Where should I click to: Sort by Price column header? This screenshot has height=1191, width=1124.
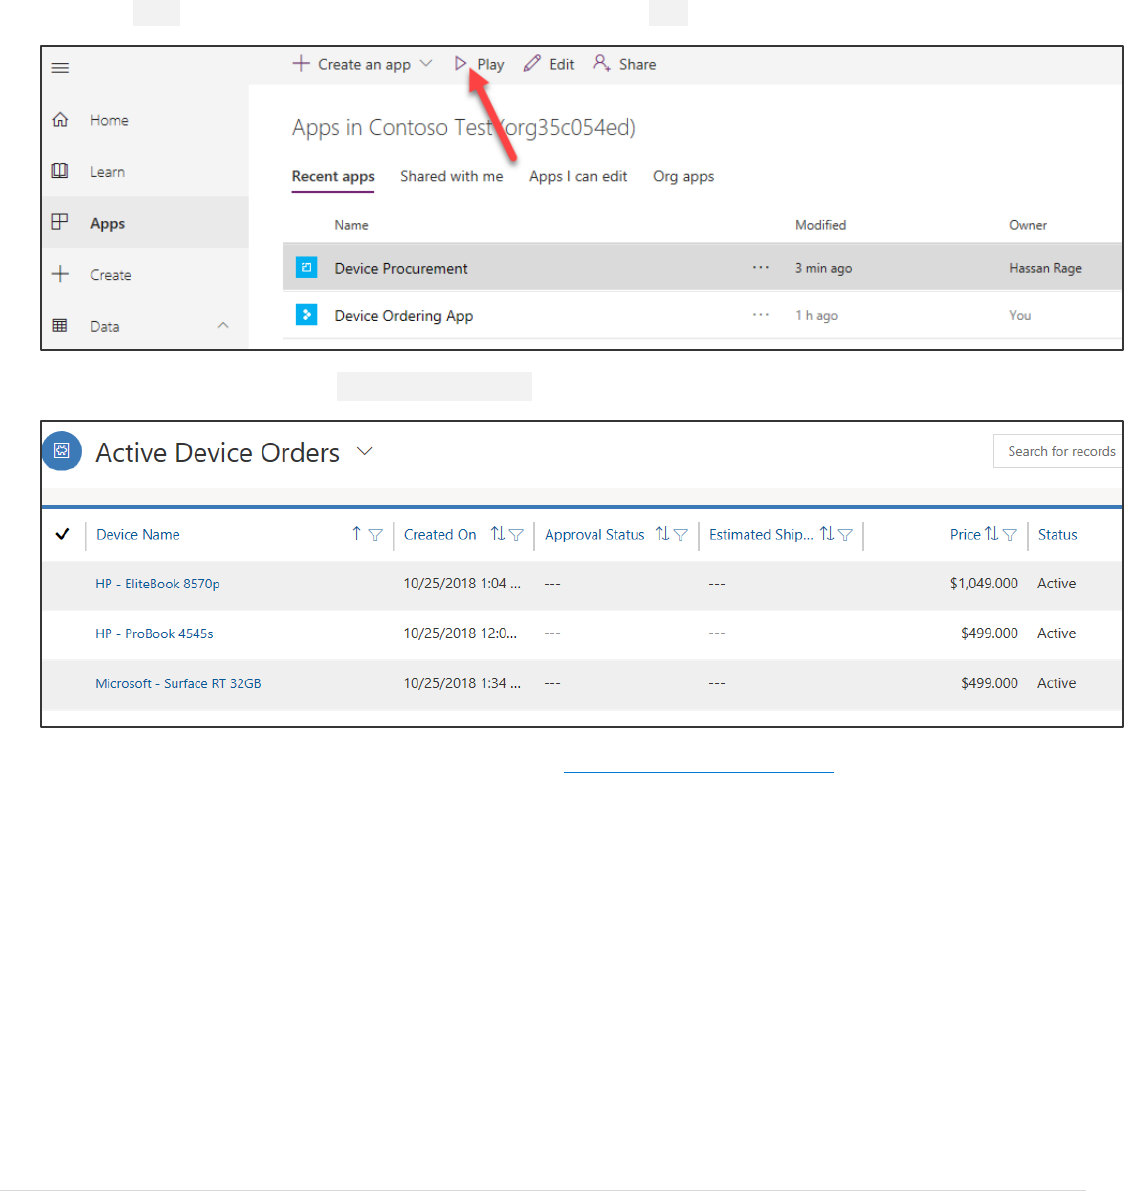[965, 535]
